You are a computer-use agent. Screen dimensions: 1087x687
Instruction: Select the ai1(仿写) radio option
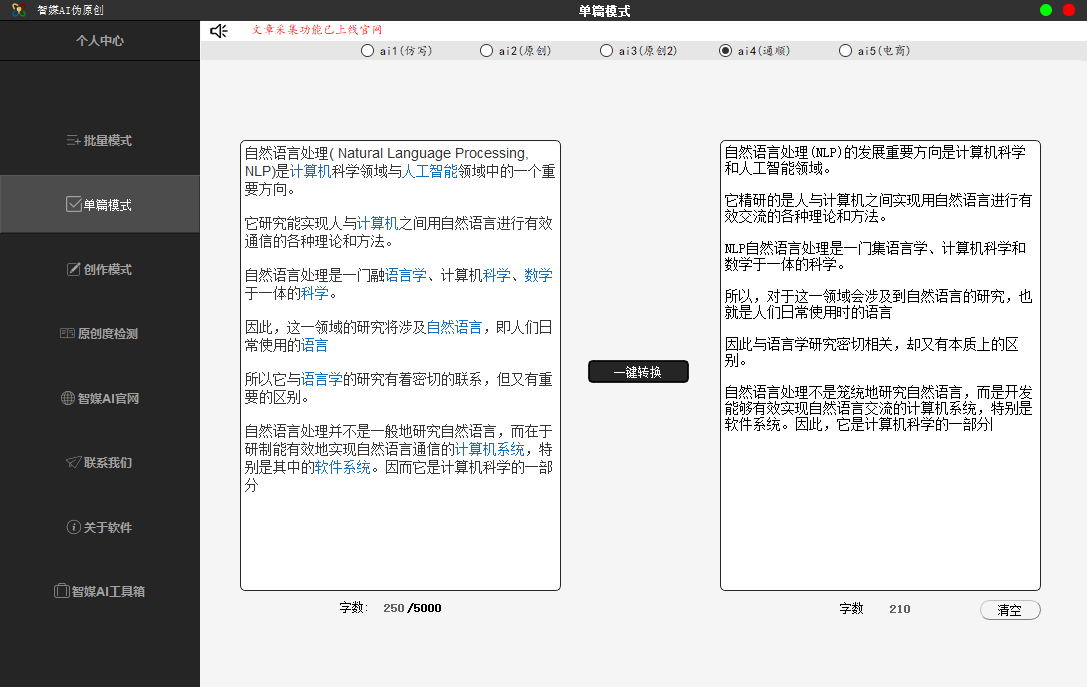point(367,51)
